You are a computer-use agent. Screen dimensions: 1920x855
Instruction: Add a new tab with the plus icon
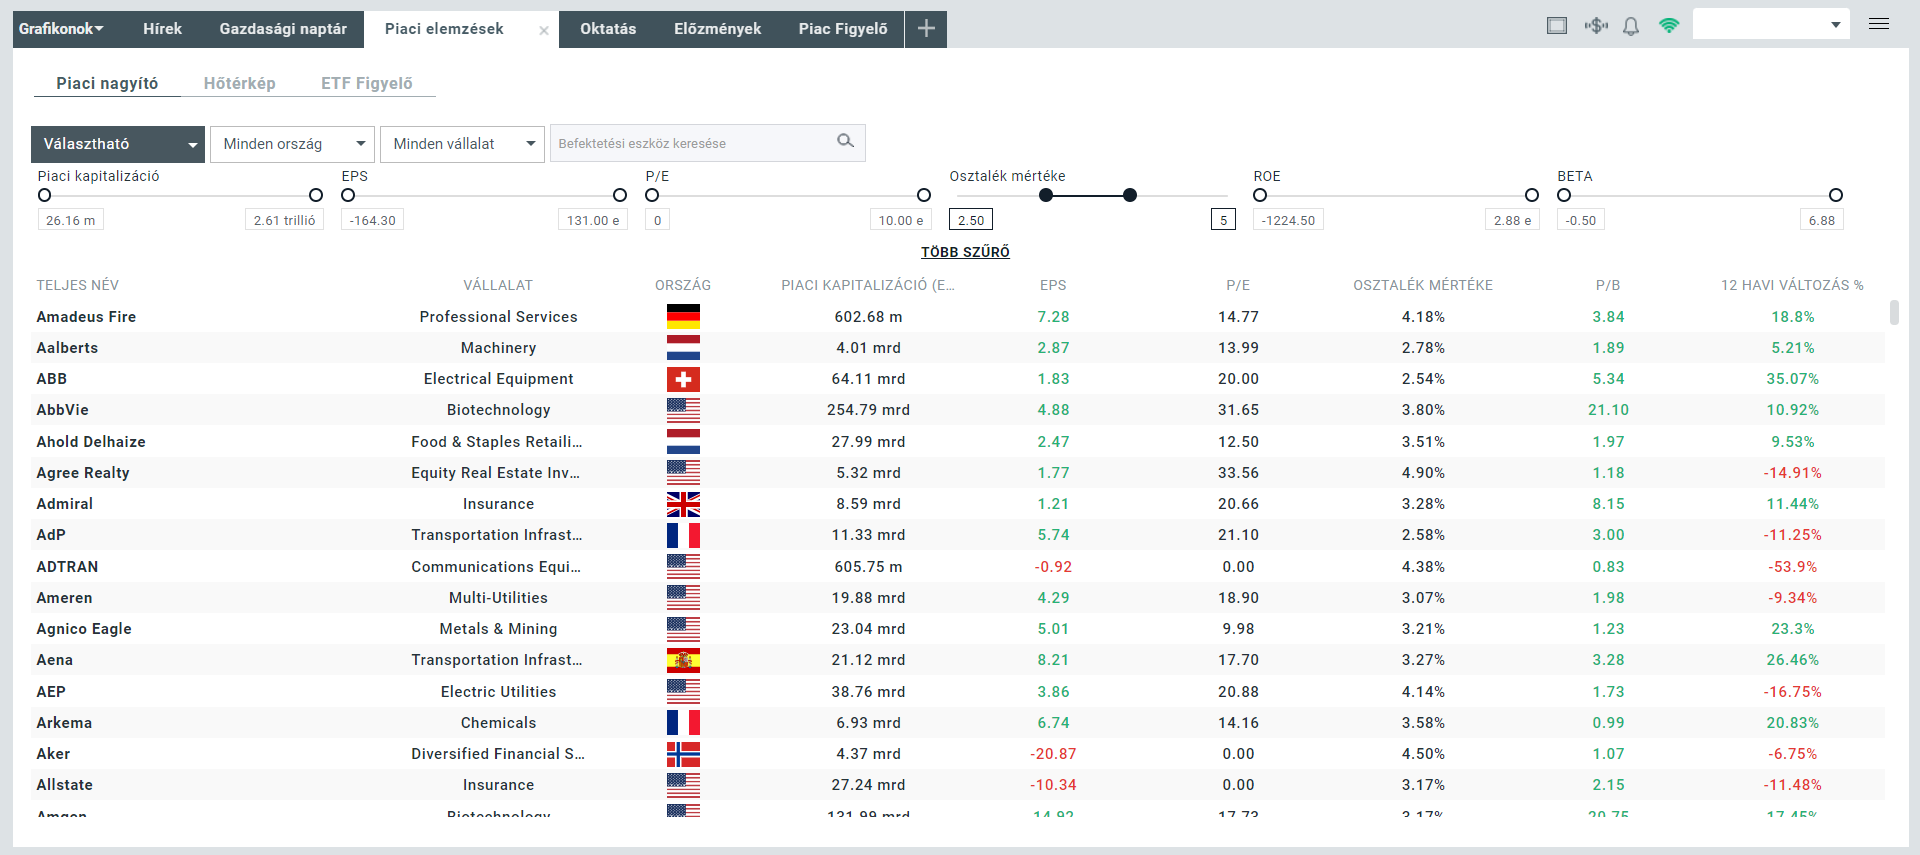926,29
